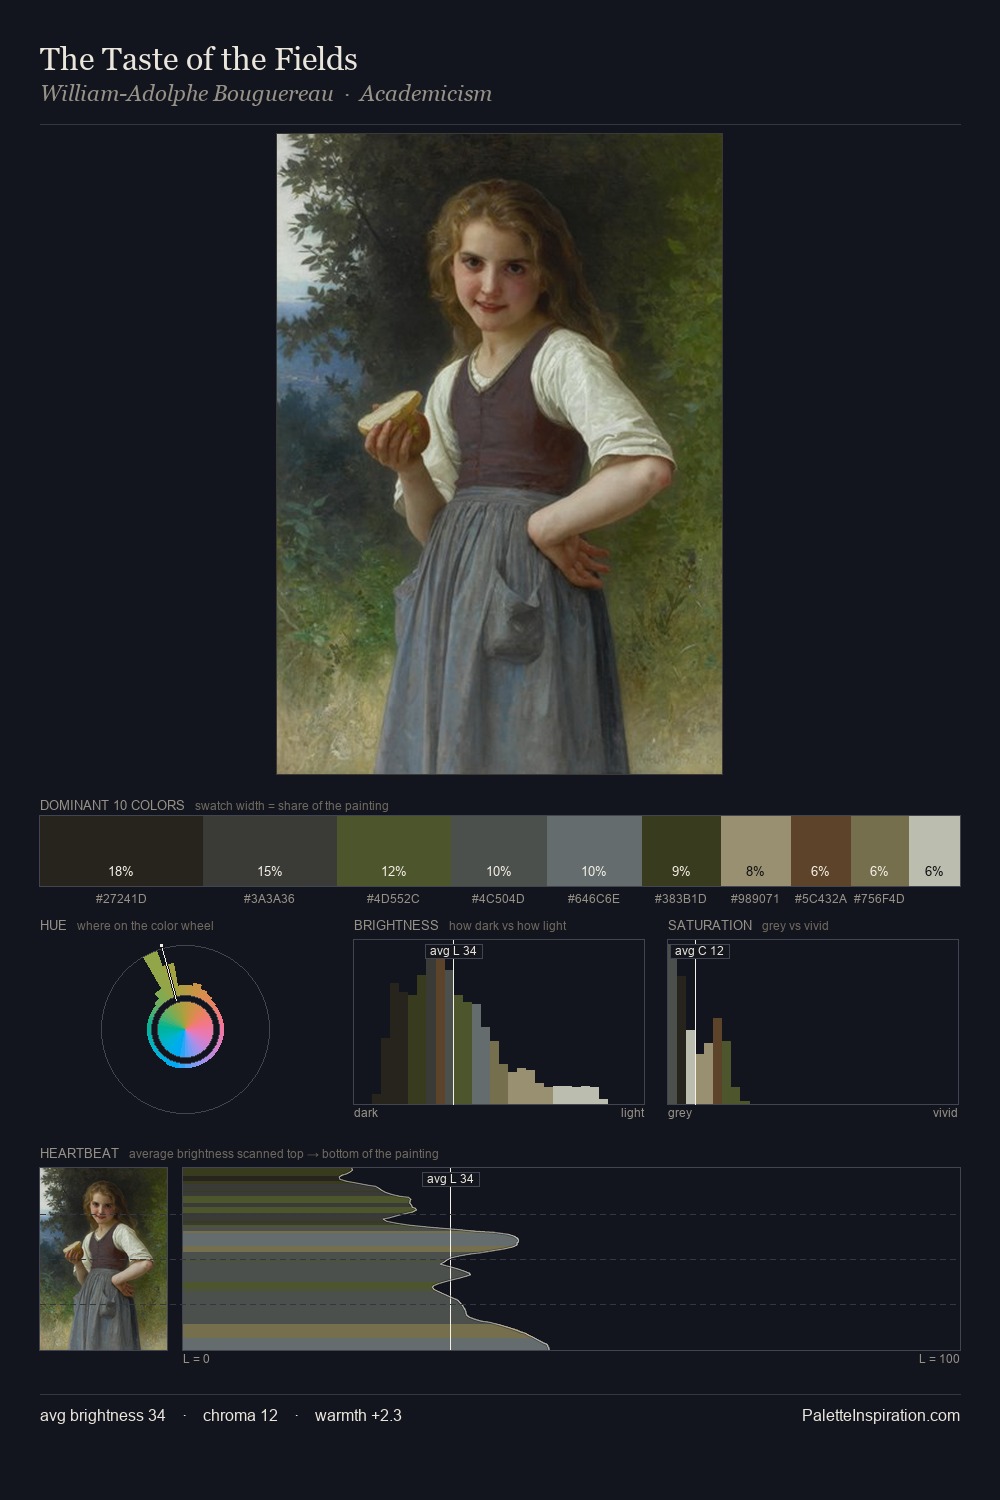Screen dimensions: 1000x1500
Task: Select the 9% dark olive swatch
Action: tap(681, 851)
